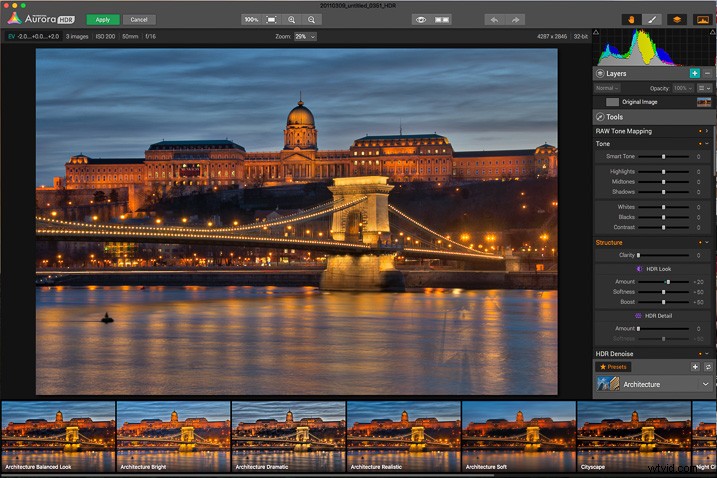
Task: Click the Architecture category thumbnail icon
Action: point(608,384)
